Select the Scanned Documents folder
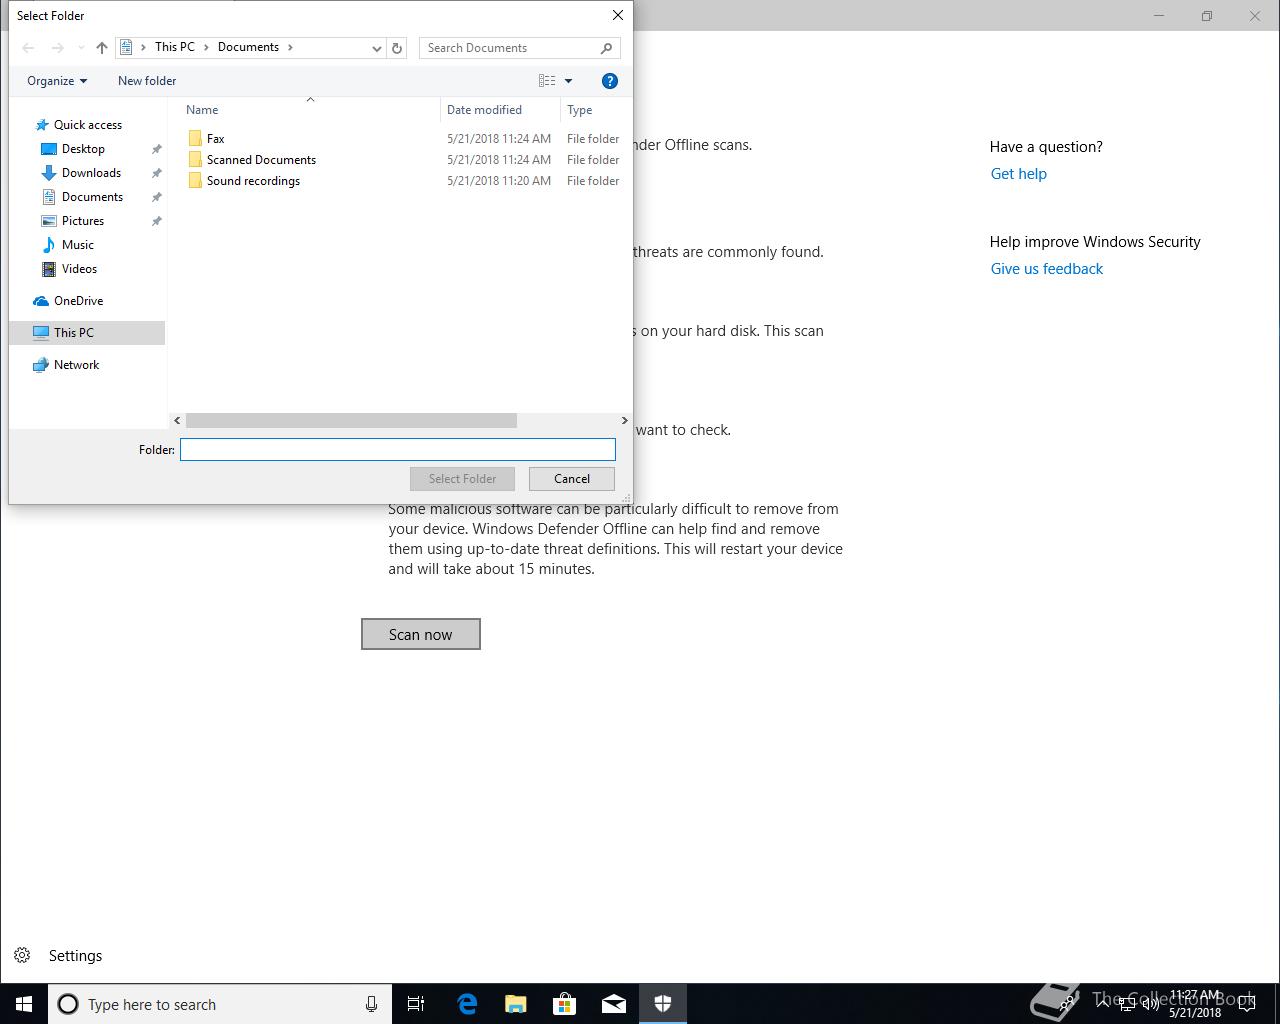1280x1024 pixels. coord(261,160)
